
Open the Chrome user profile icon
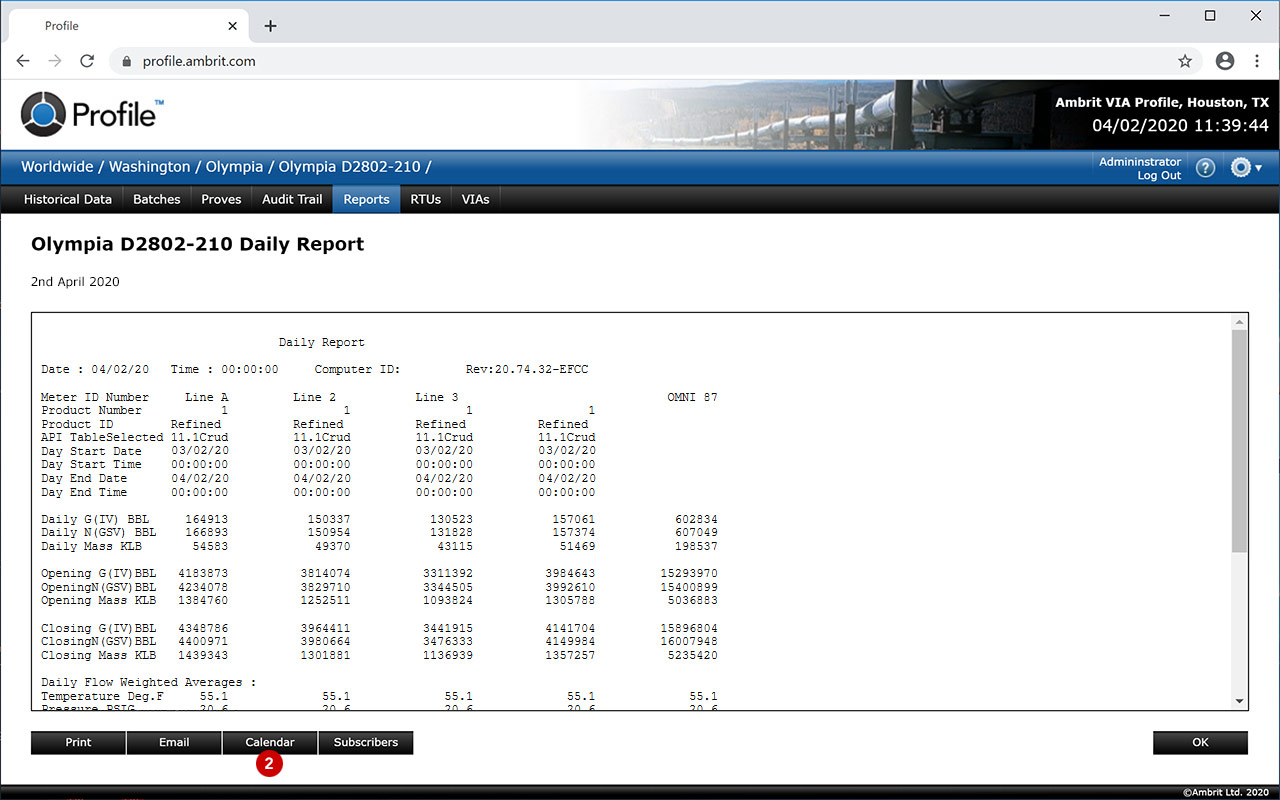pos(1225,61)
